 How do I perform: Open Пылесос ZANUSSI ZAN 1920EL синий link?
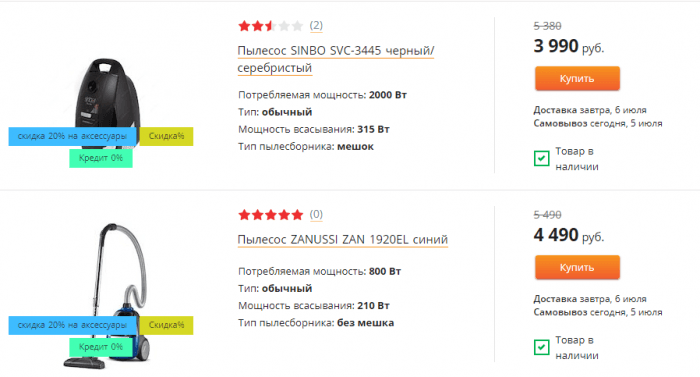(x=342, y=239)
